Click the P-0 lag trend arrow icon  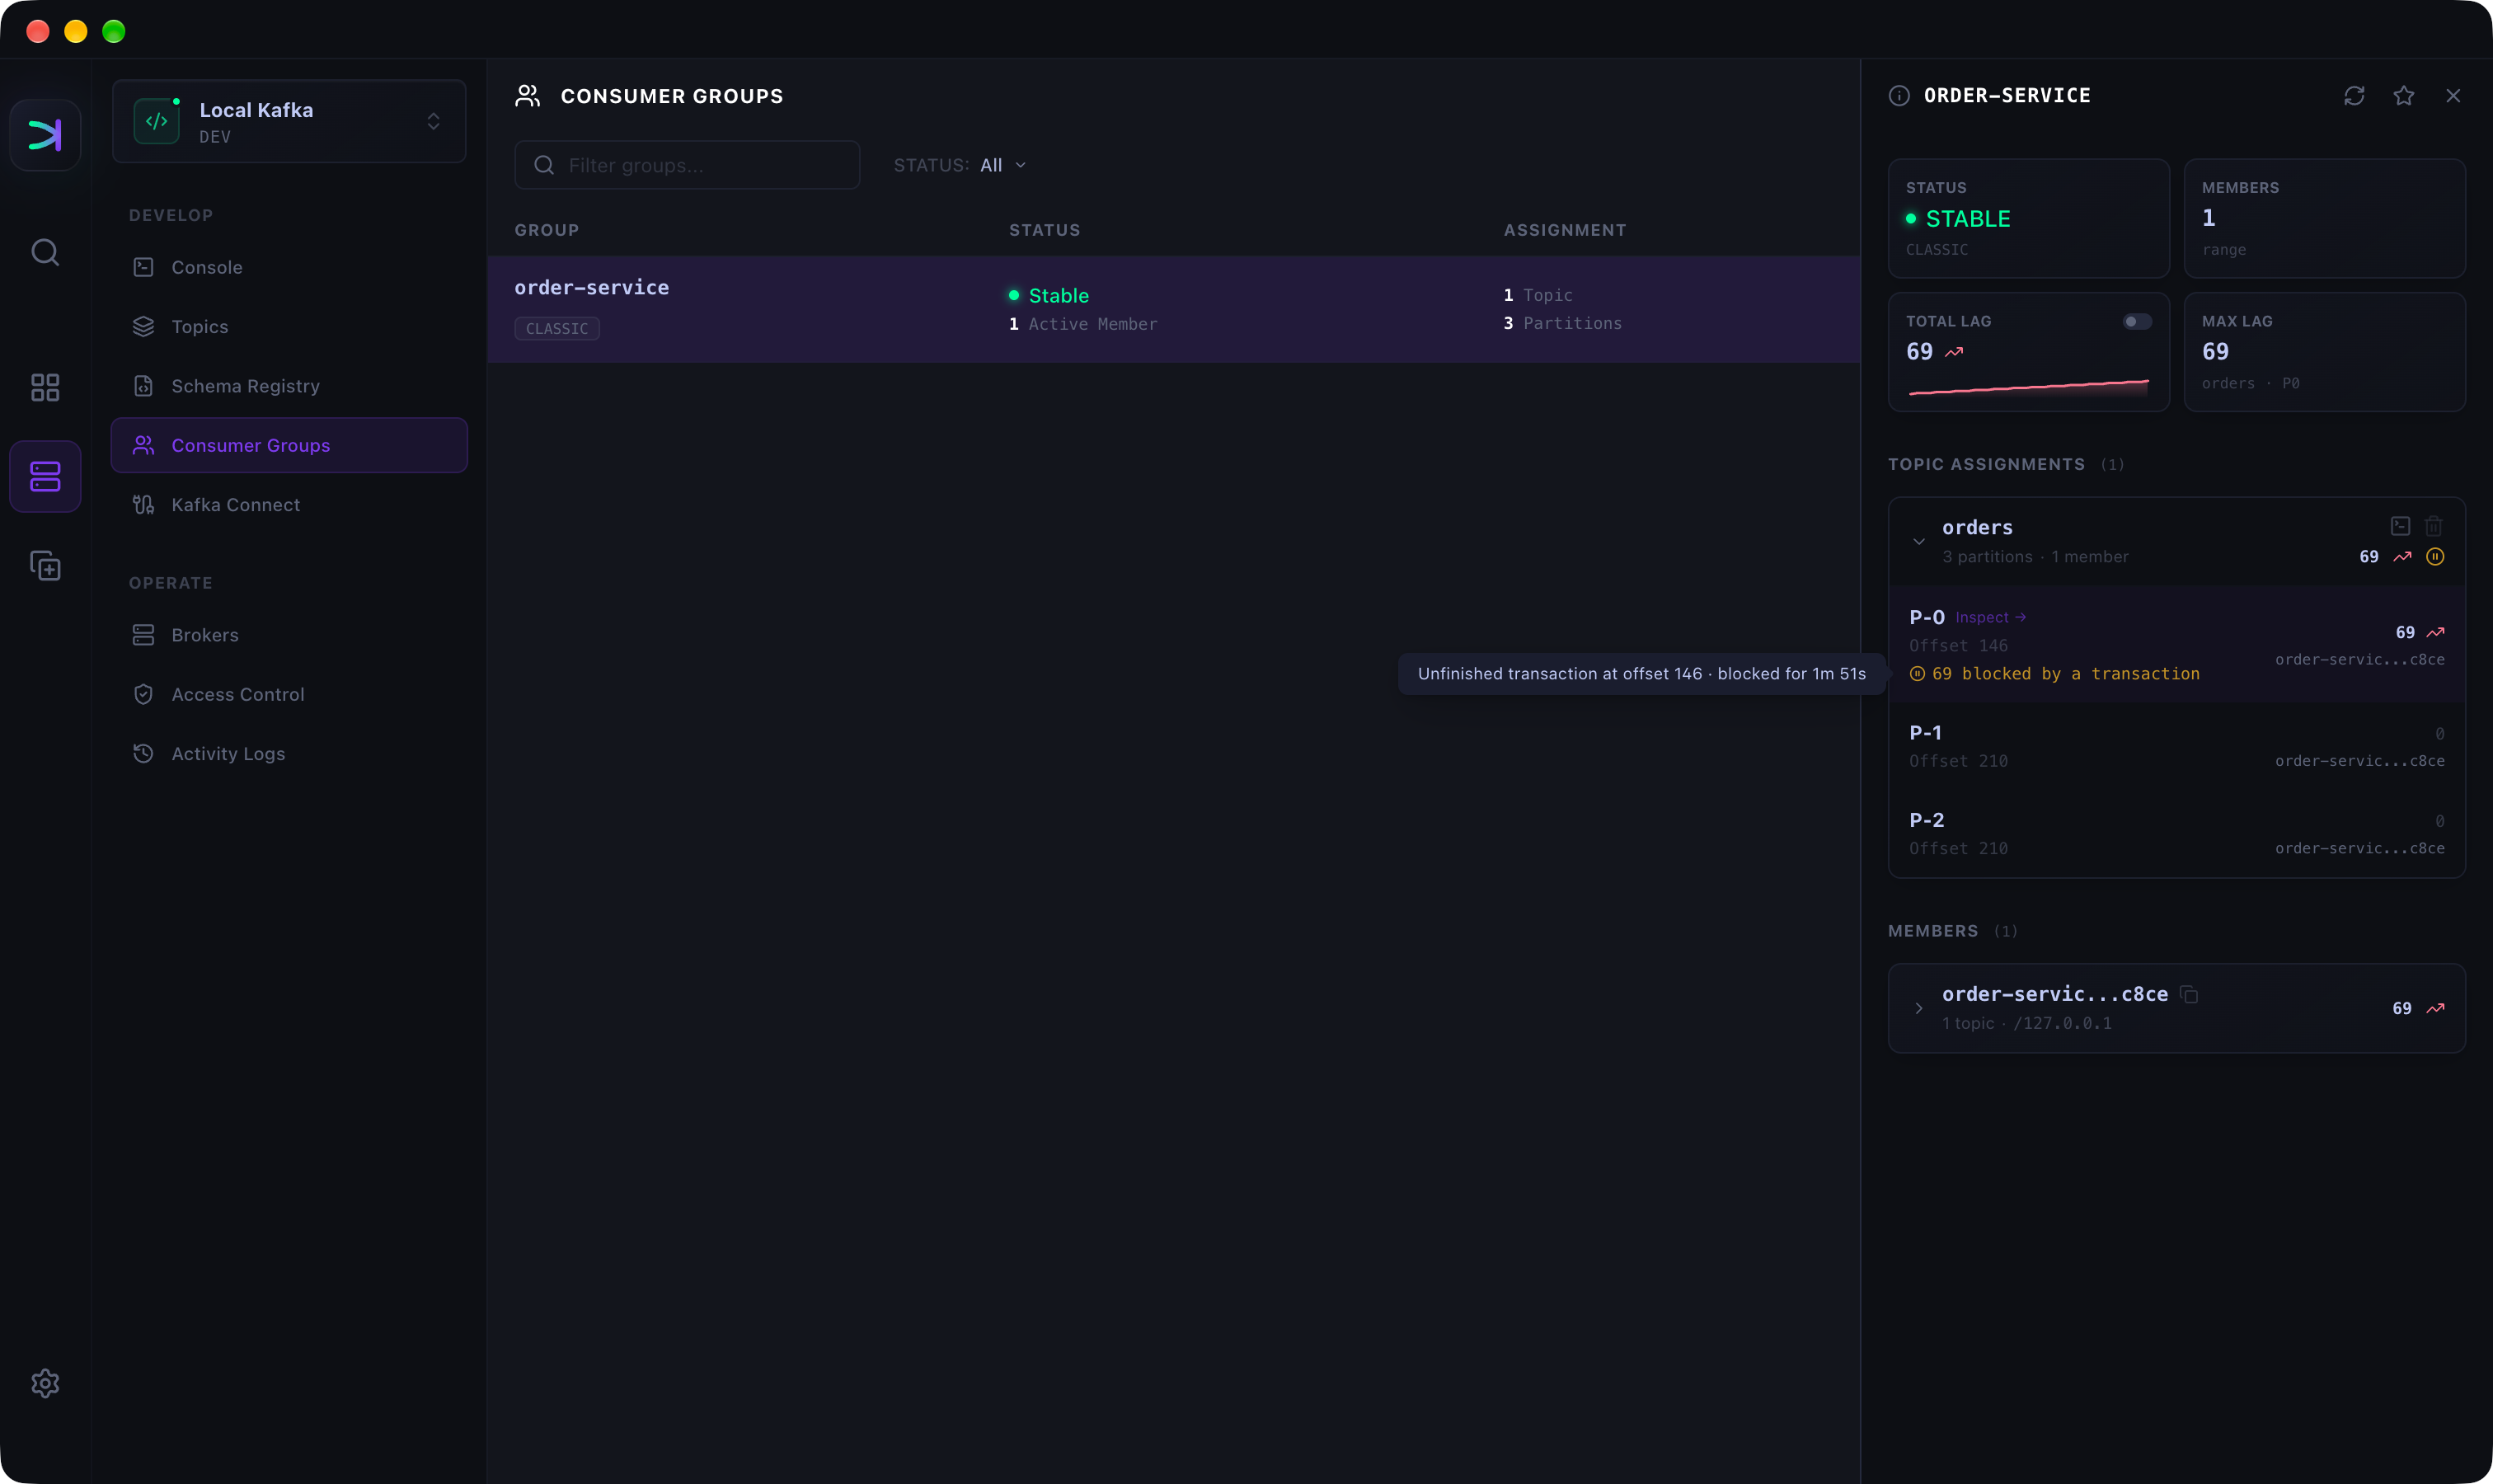point(2436,632)
